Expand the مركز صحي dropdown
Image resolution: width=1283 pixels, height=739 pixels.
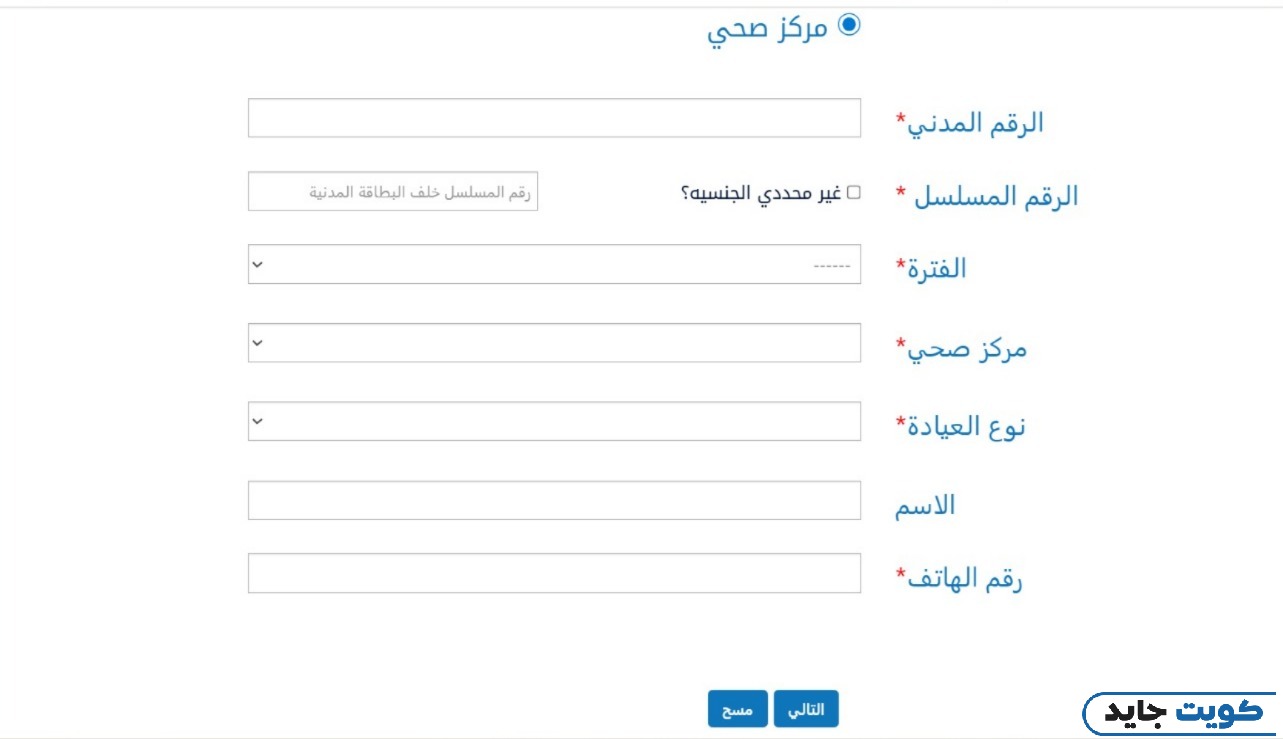click(554, 343)
